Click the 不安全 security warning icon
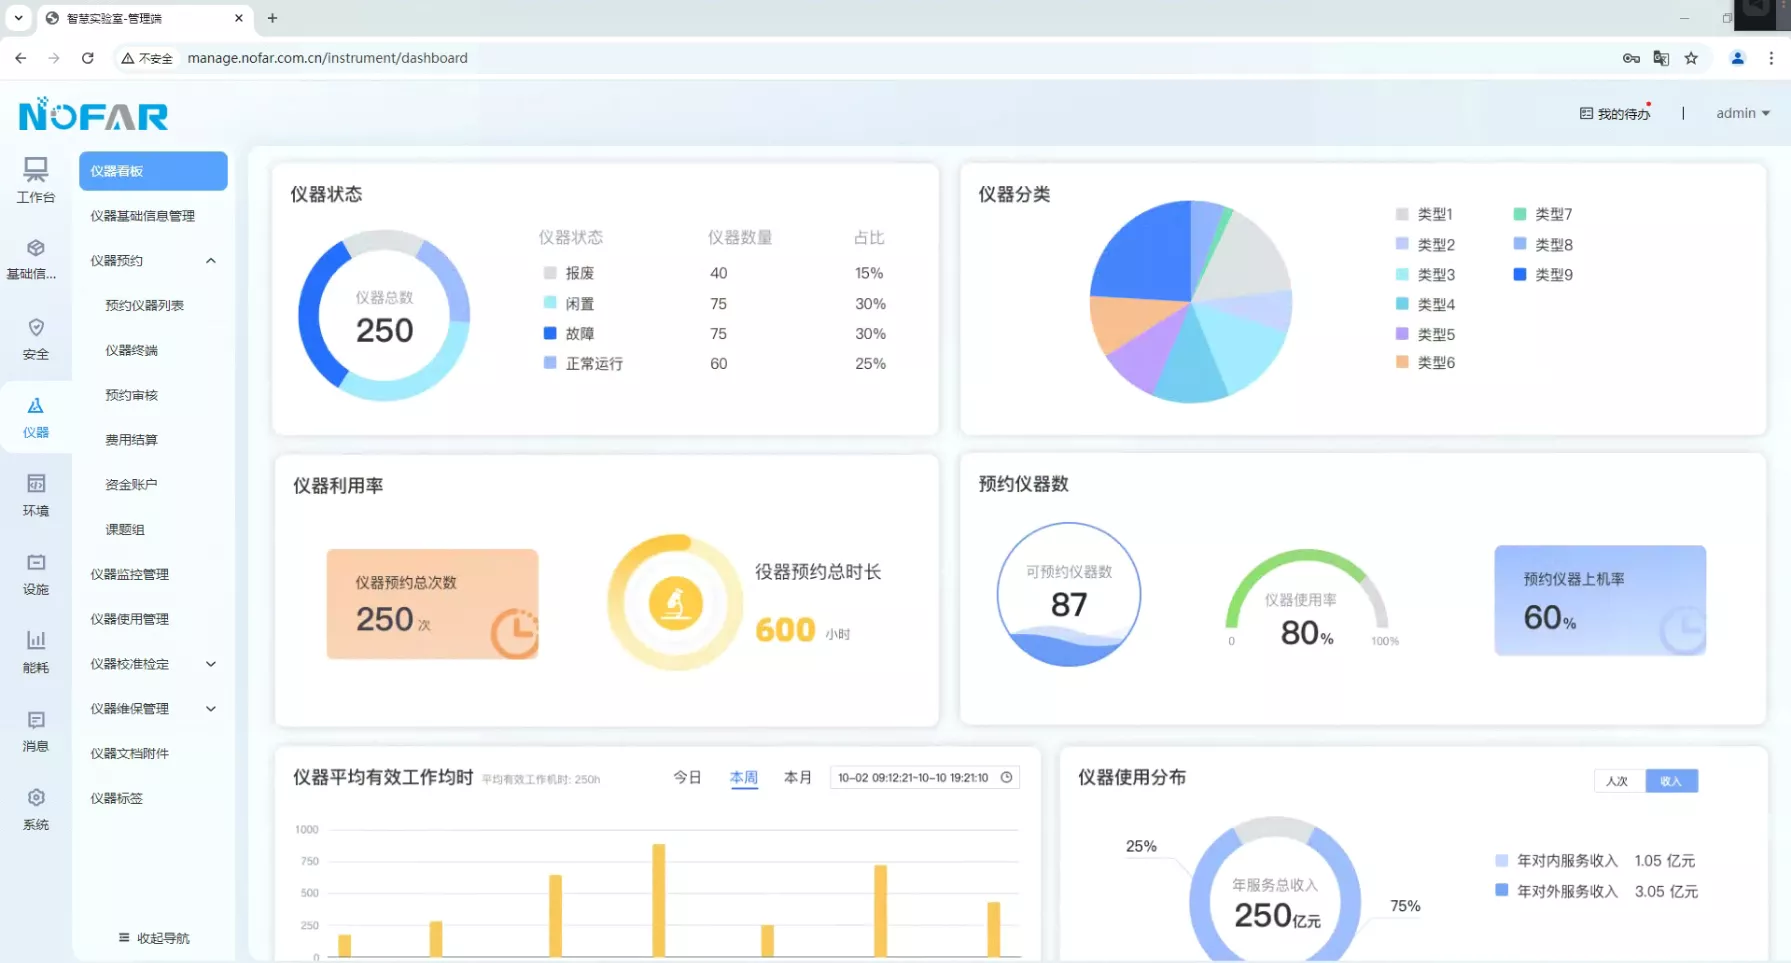The image size is (1791, 963). pyautogui.click(x=128, y=58)
